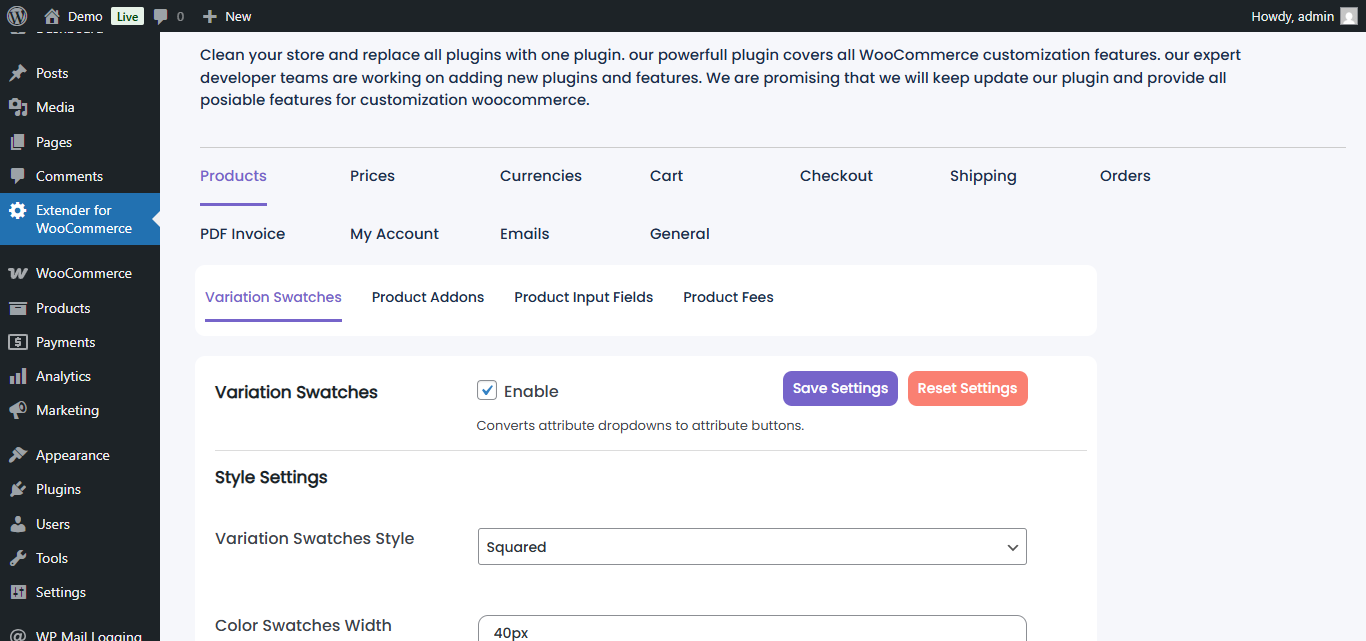This screenshot has height=641, width=1366.
Task: Open Media library icon in sidebar
Action: coord(17,107)
